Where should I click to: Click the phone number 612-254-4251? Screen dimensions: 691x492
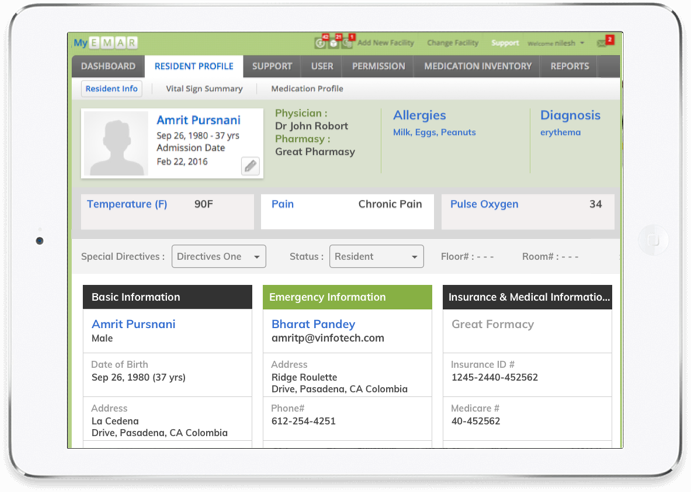click(x=304, y=421)
